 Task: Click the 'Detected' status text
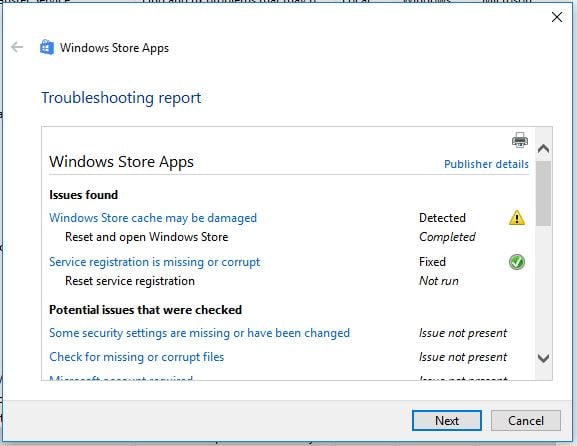coord(442,218)
